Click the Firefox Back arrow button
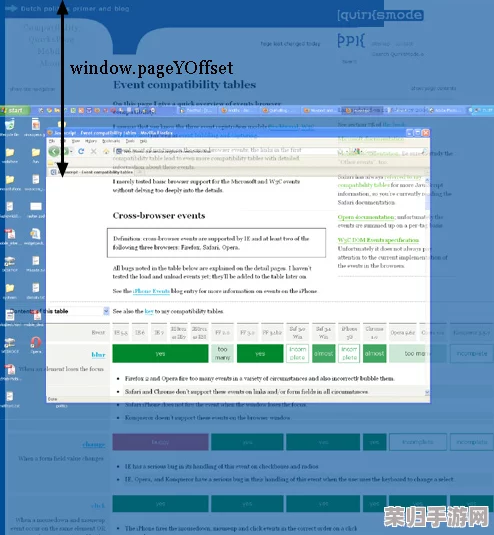 pyautogui.click(x=54, y=151)
